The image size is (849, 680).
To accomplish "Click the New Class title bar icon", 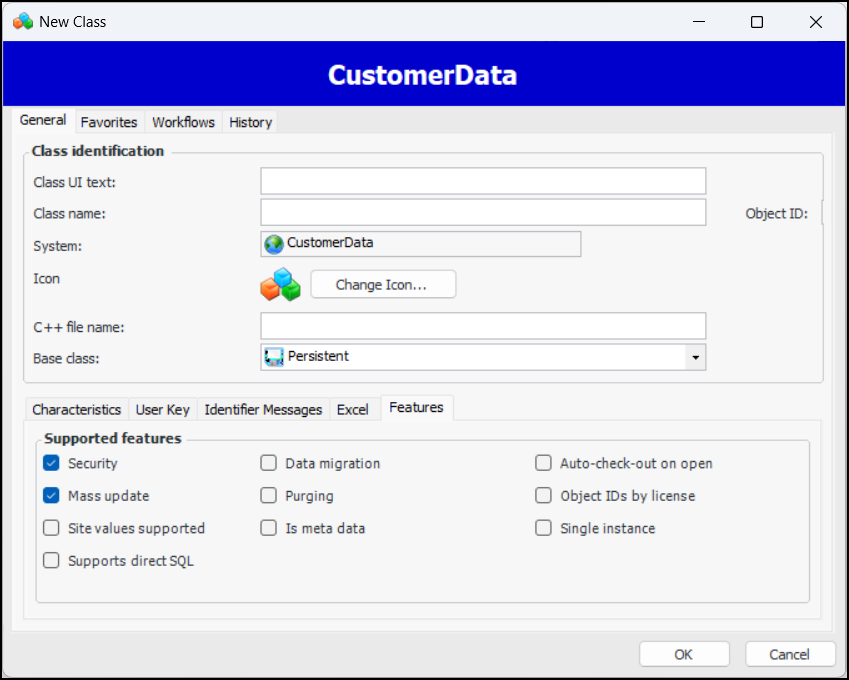I will coord(22,21).
